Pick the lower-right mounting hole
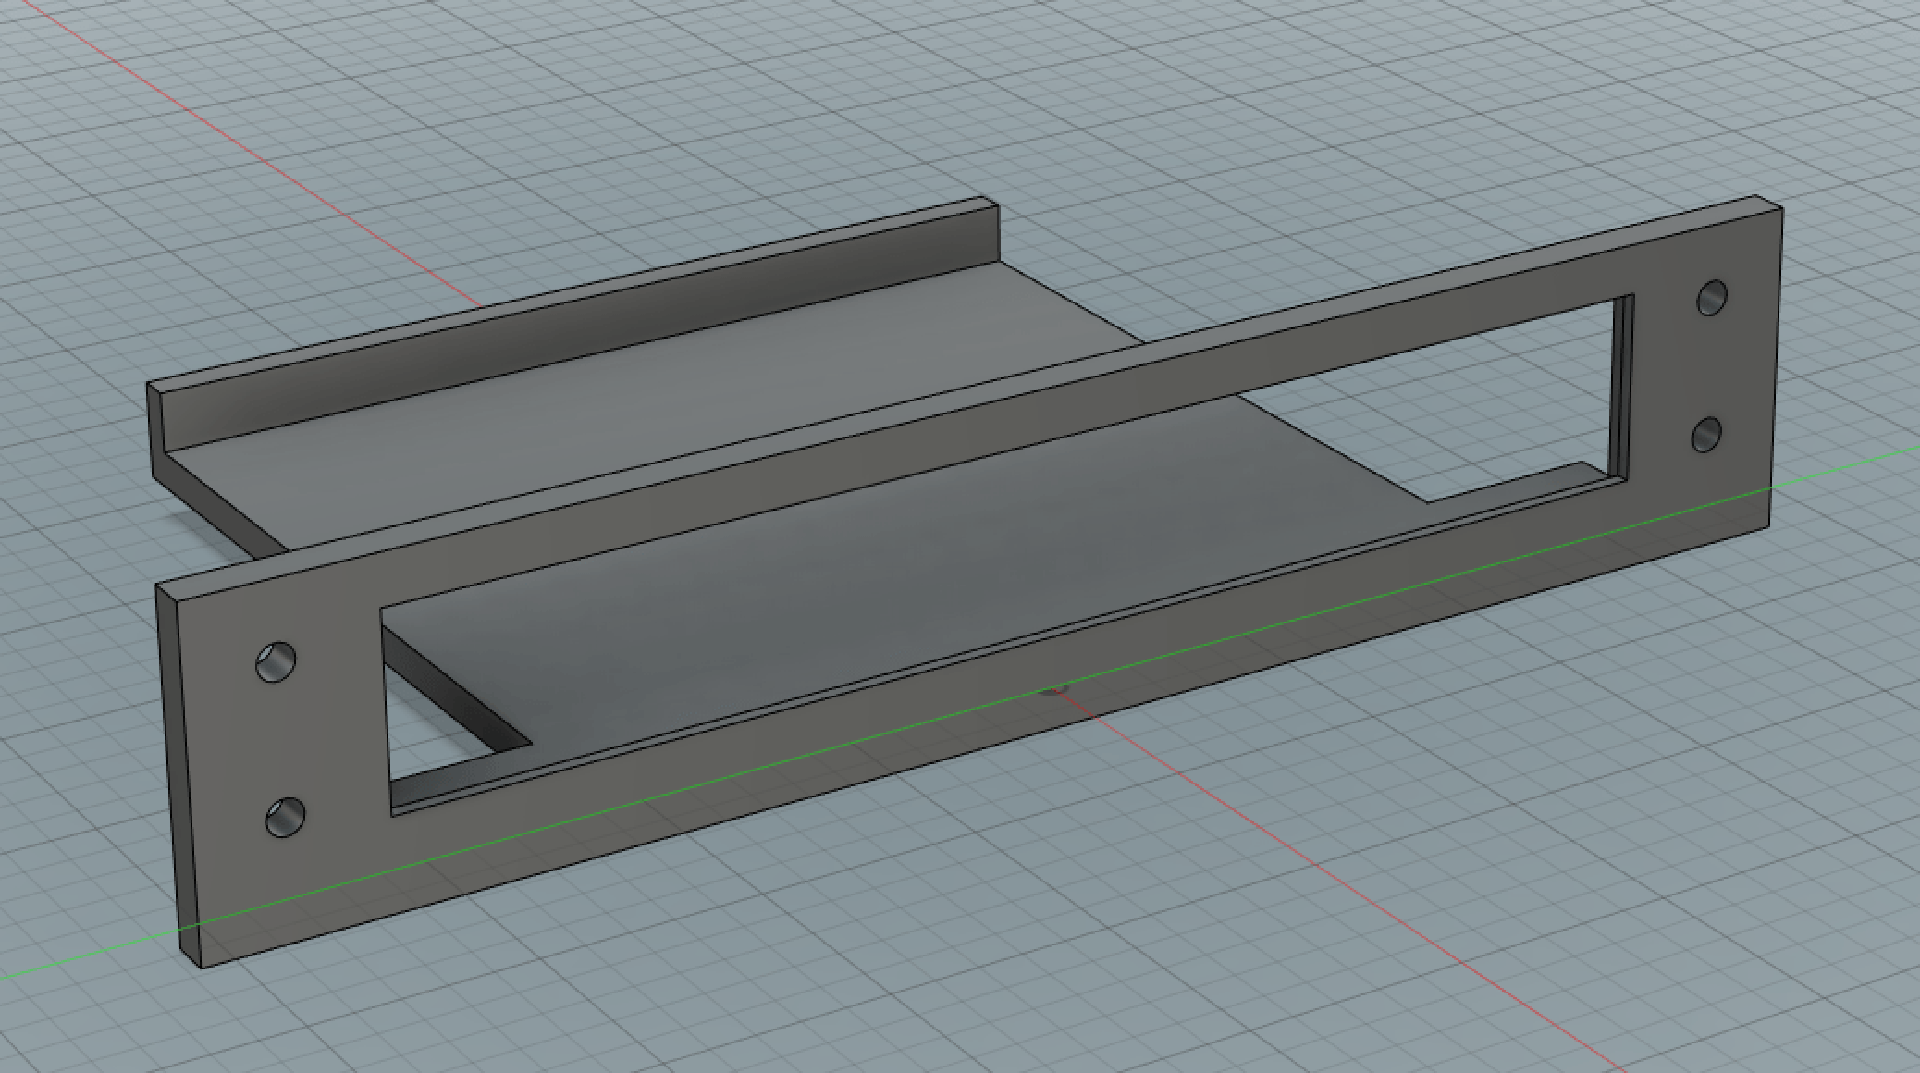 coord(1707,435)
